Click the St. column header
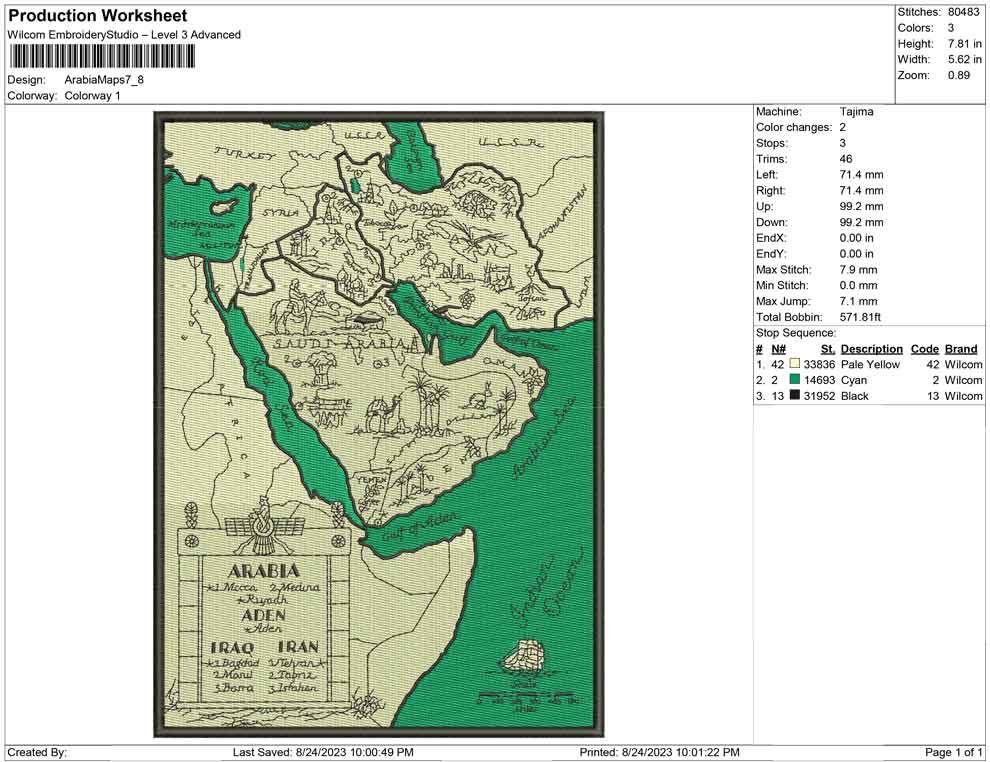This screenshot has height=762, width=990. 827,349
